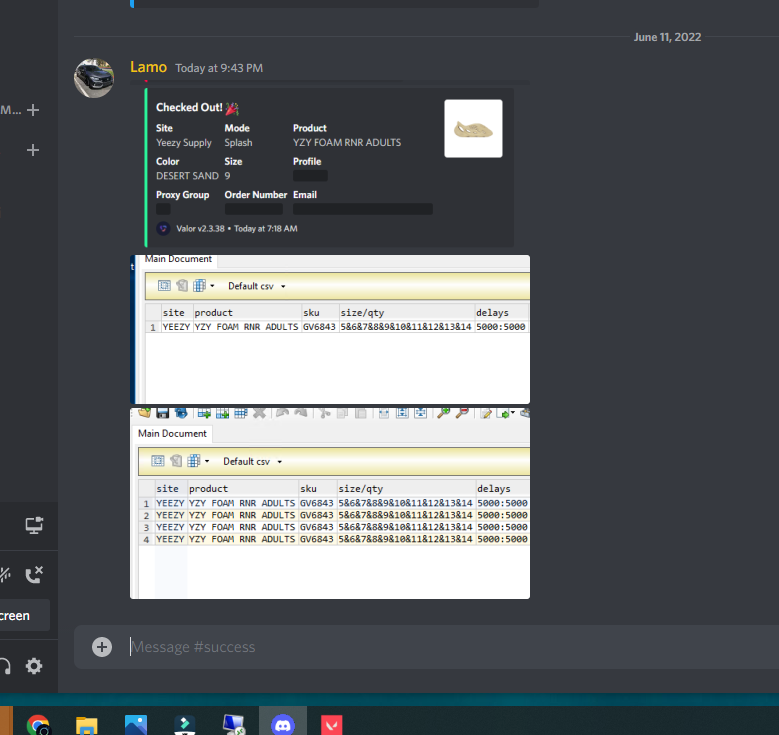Click the save-all disks icon in CSV toolbar

click(x=181, y=413)
